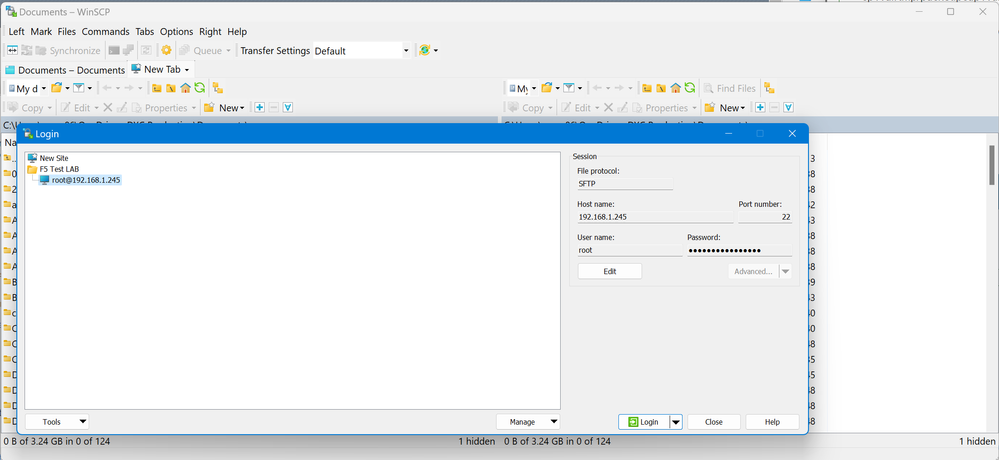The image size is (999, 460).
Task: Toggle directory tree icon in left panel
Action: [218, 88]
